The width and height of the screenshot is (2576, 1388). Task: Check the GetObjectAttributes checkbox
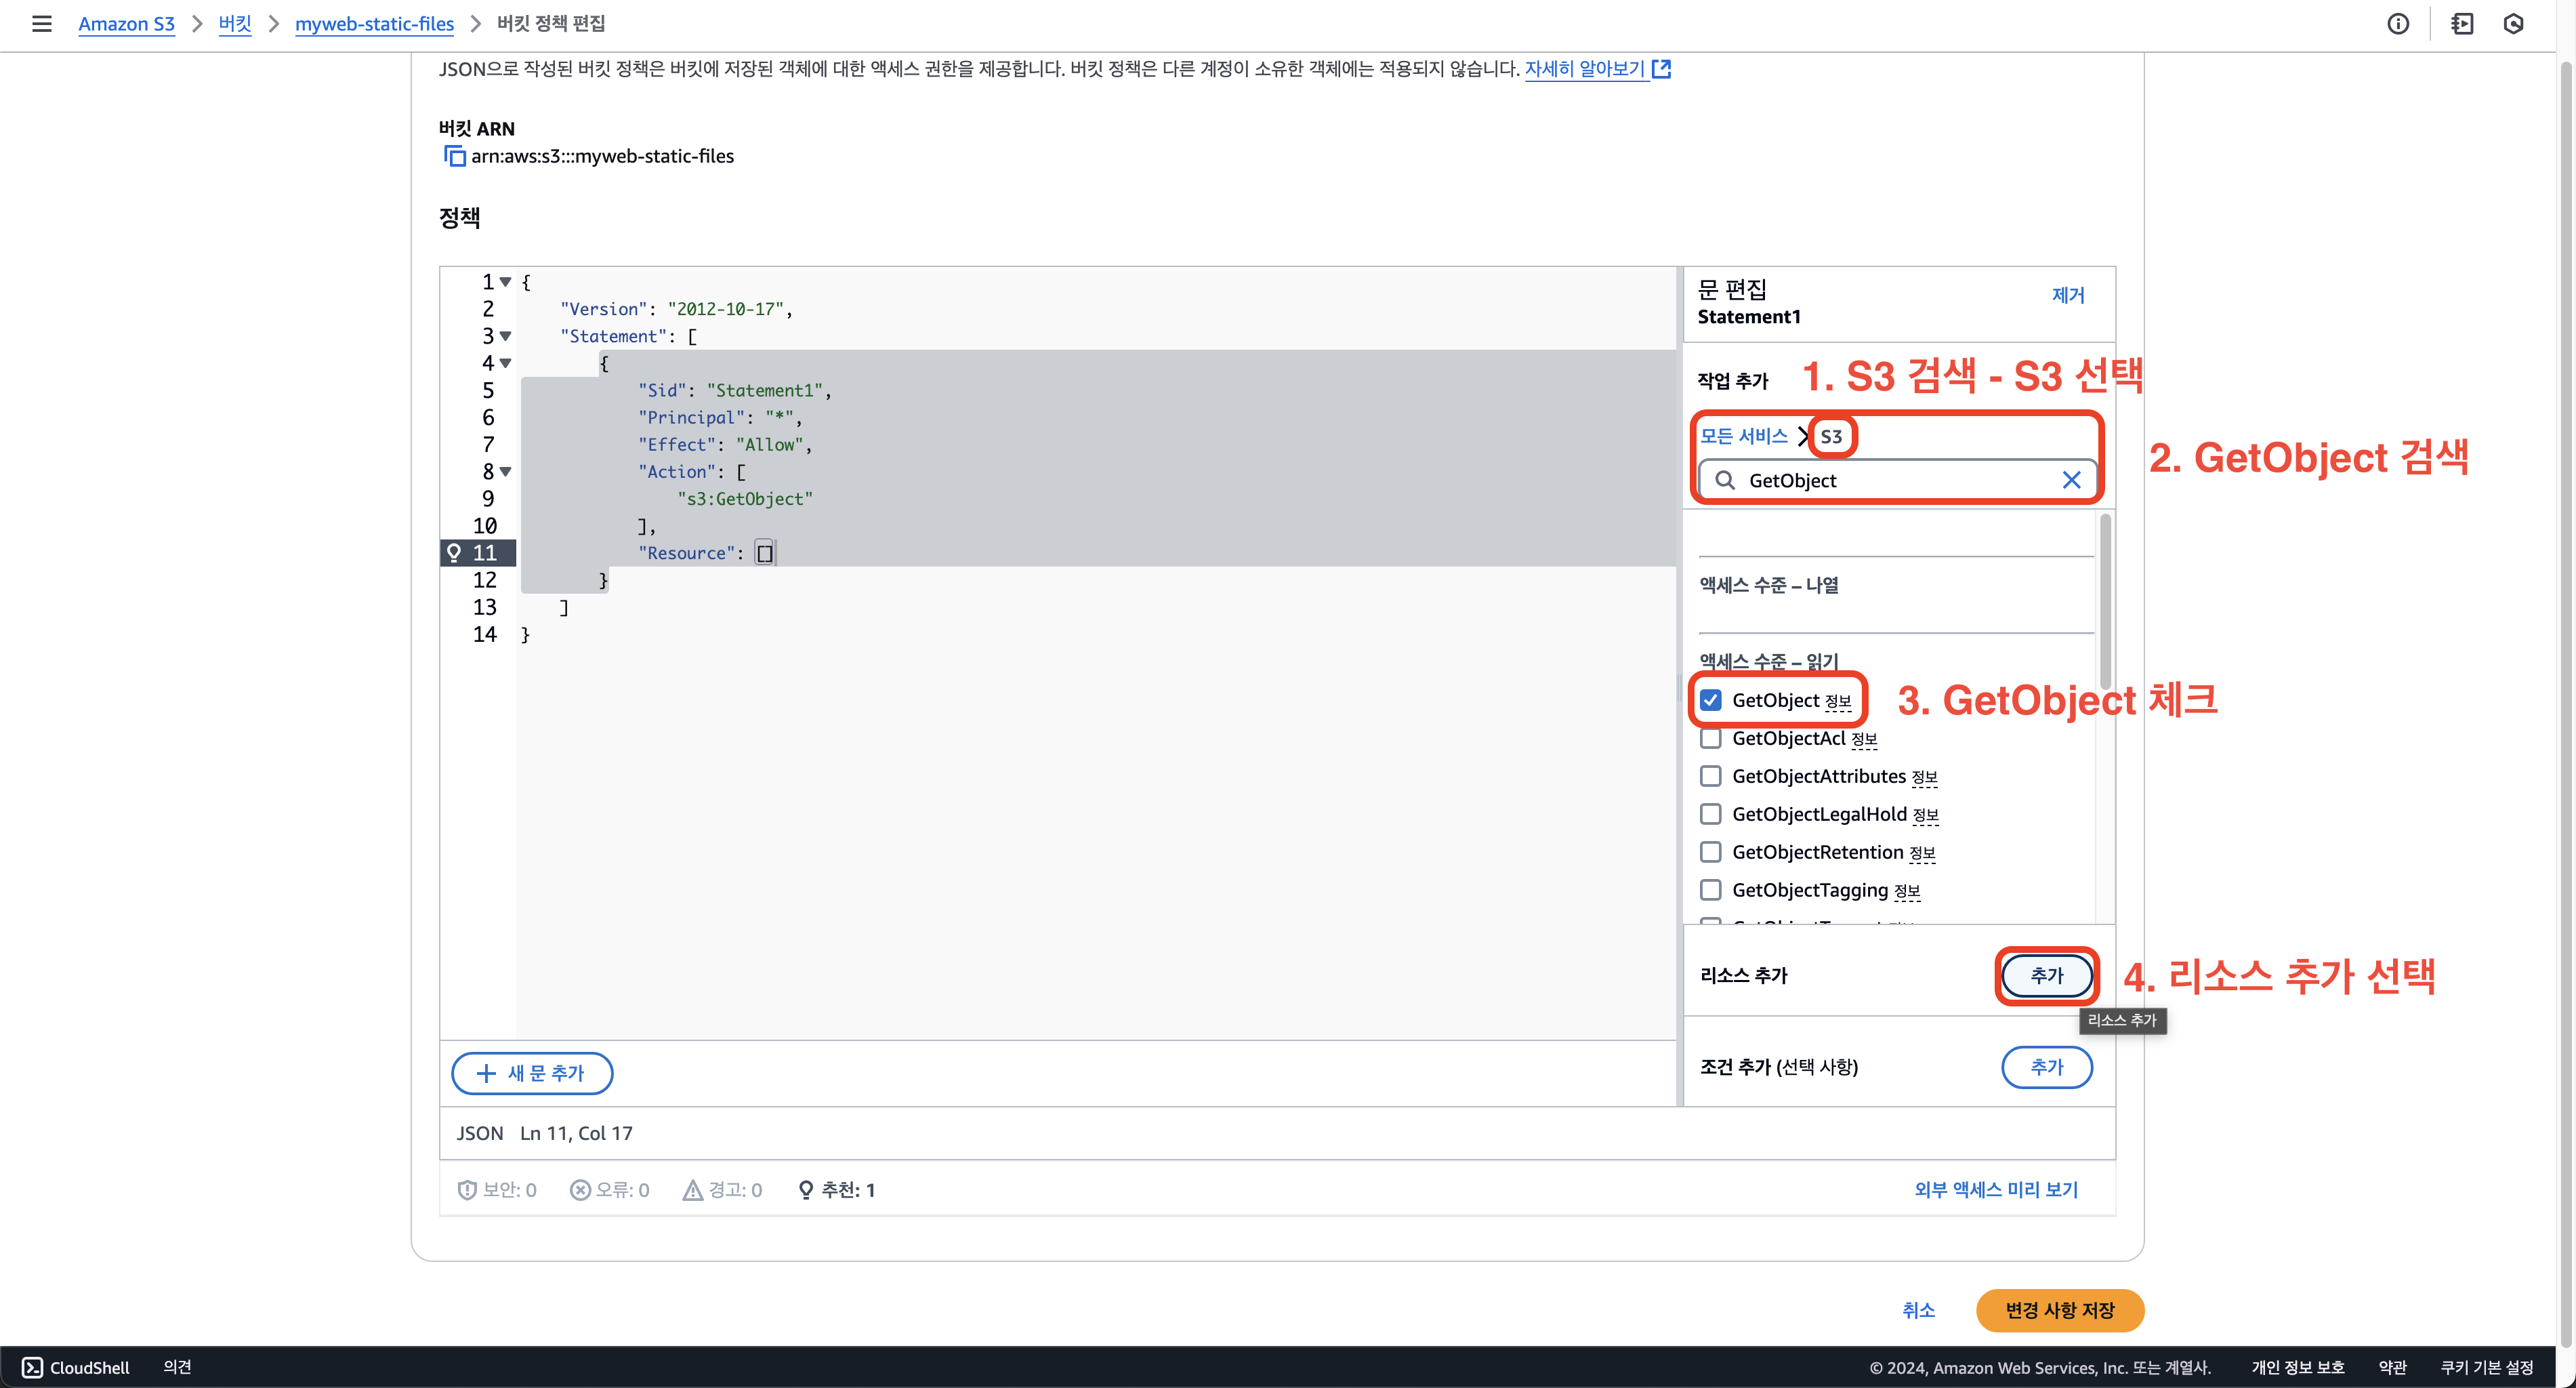(x=1711, y=776)
